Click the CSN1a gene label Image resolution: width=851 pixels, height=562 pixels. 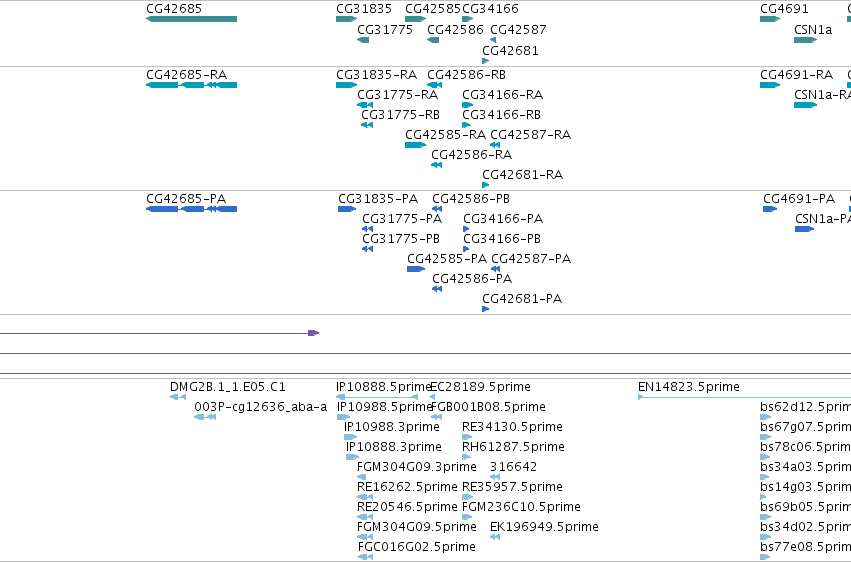(x=812, y=30)
